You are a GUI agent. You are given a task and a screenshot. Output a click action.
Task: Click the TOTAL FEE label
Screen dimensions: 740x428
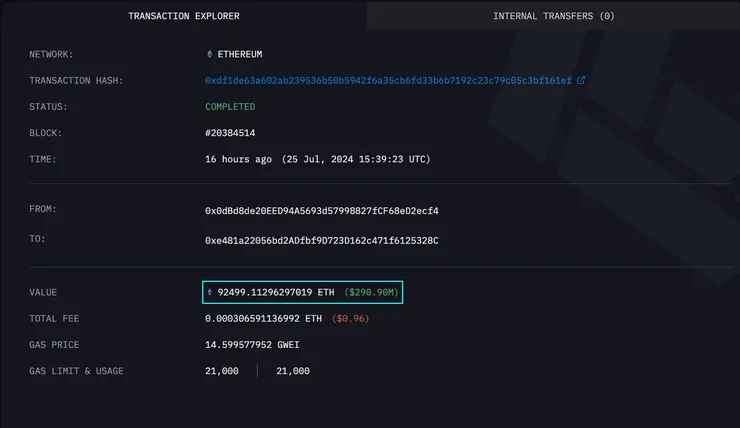54,319
